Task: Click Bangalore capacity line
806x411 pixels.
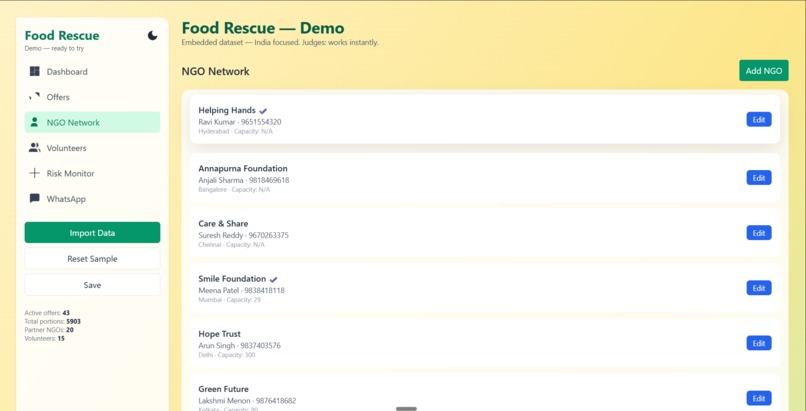Action: (x=234, y=190)
